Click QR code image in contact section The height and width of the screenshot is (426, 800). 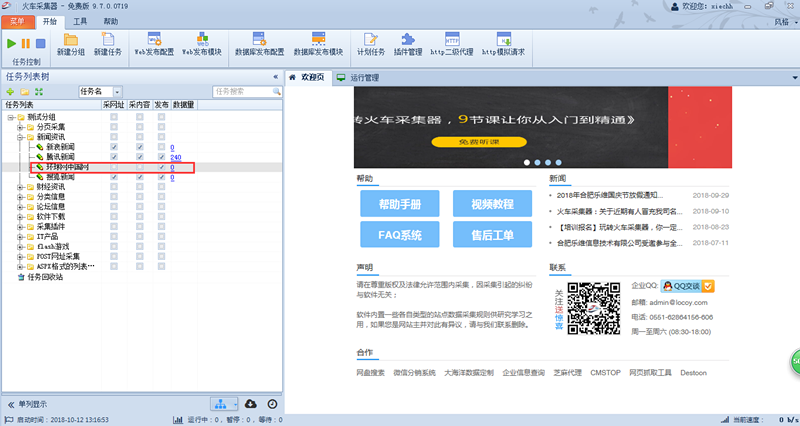point(594,308)
